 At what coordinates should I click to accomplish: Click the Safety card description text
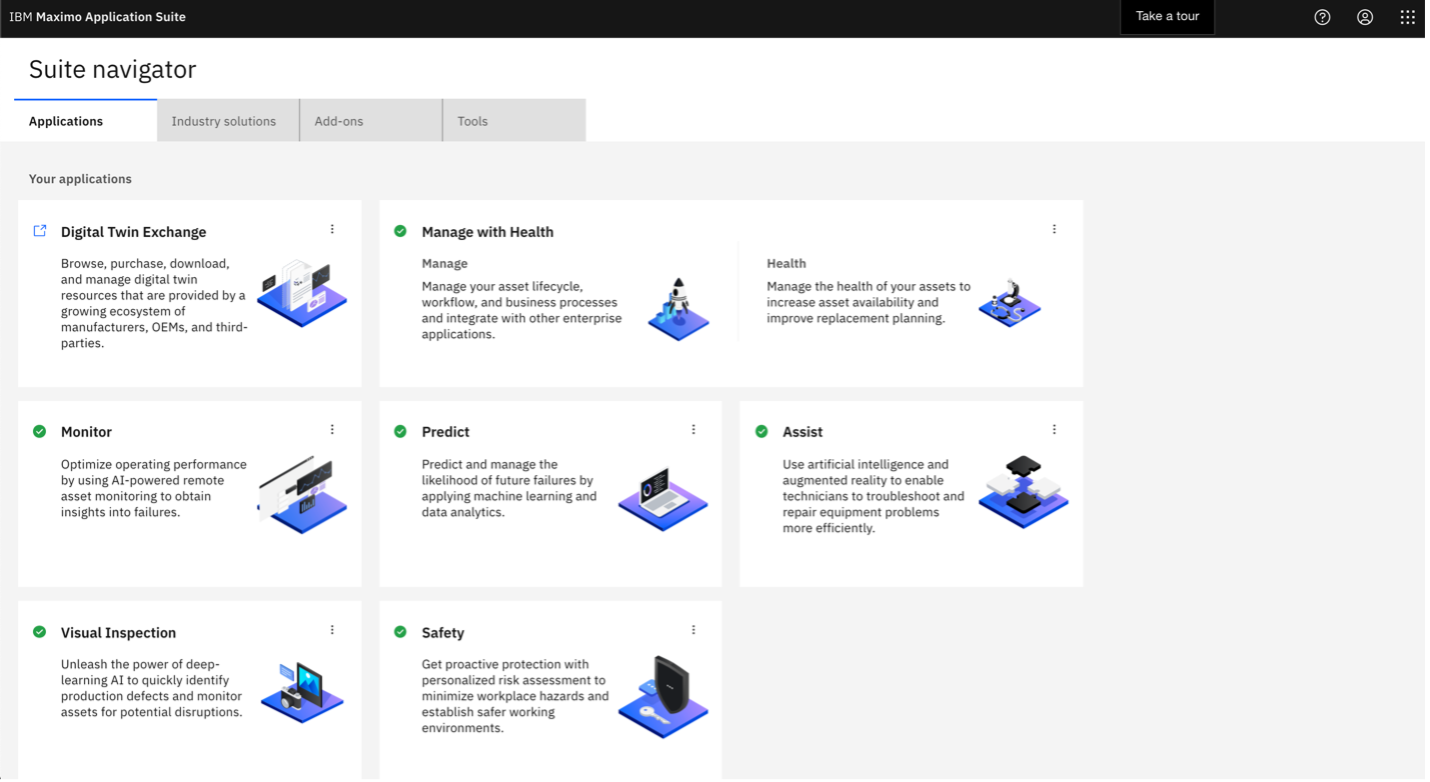pos(515,696)
